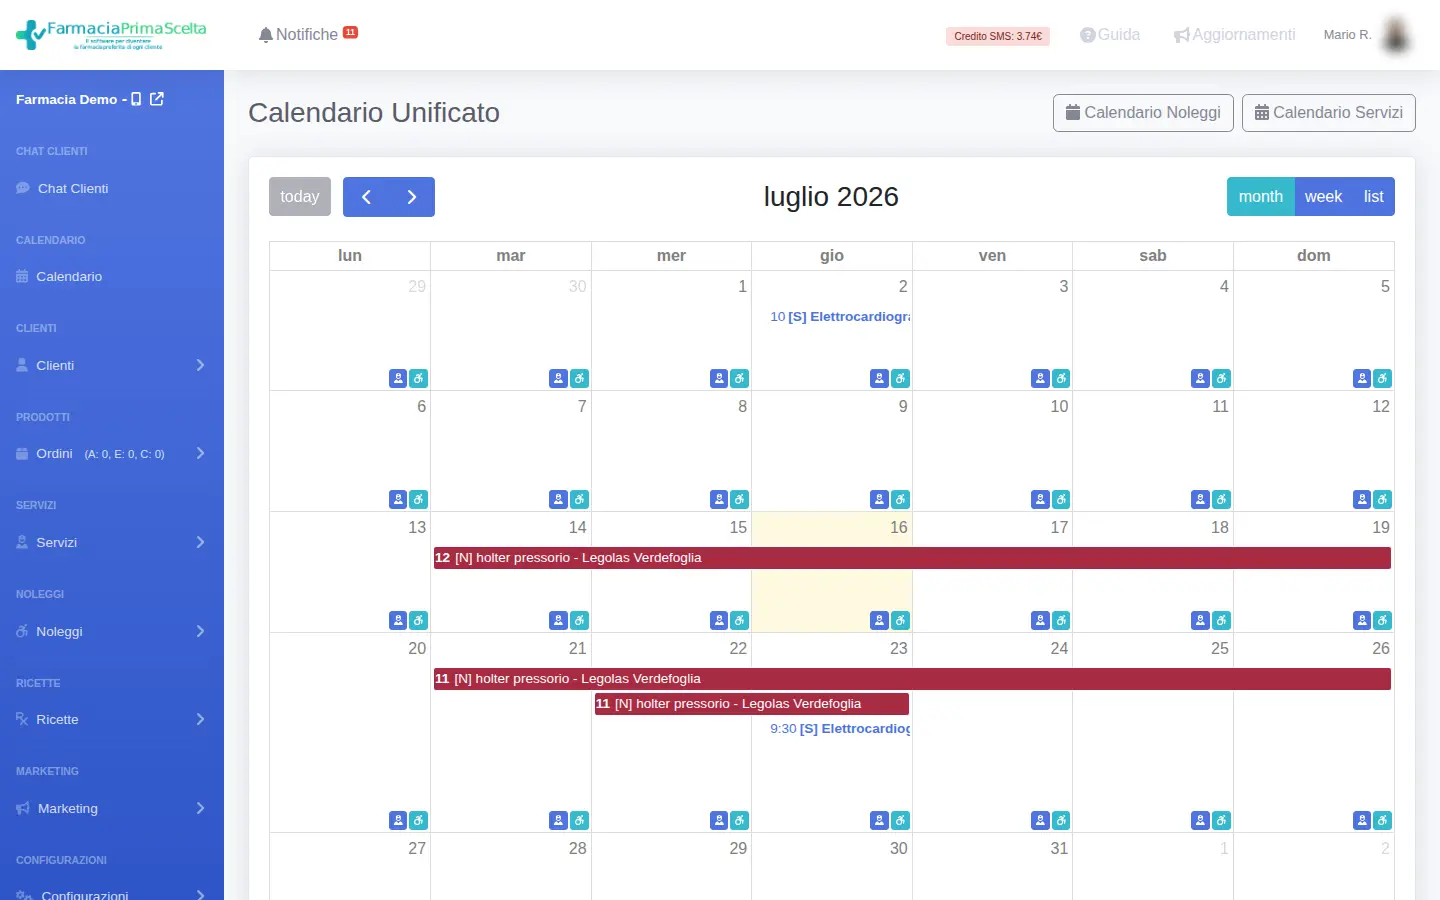Click the wheelchair rental icon on day 18

(x=1221, y=620)
